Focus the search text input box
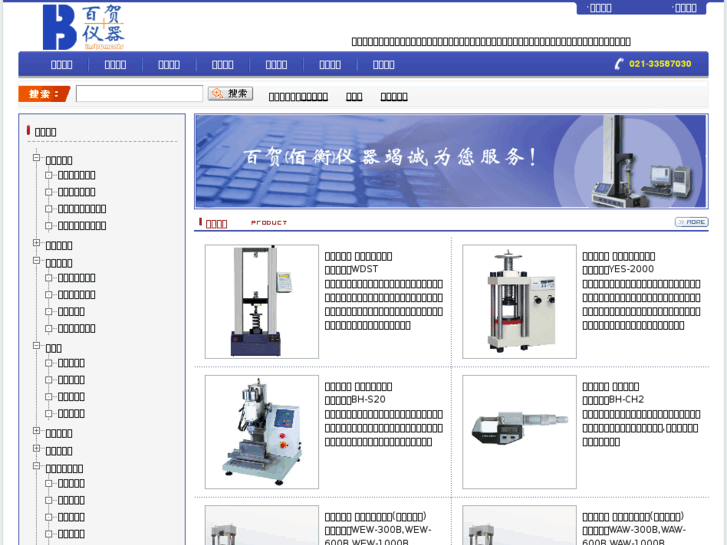 (x=140, y=94)
